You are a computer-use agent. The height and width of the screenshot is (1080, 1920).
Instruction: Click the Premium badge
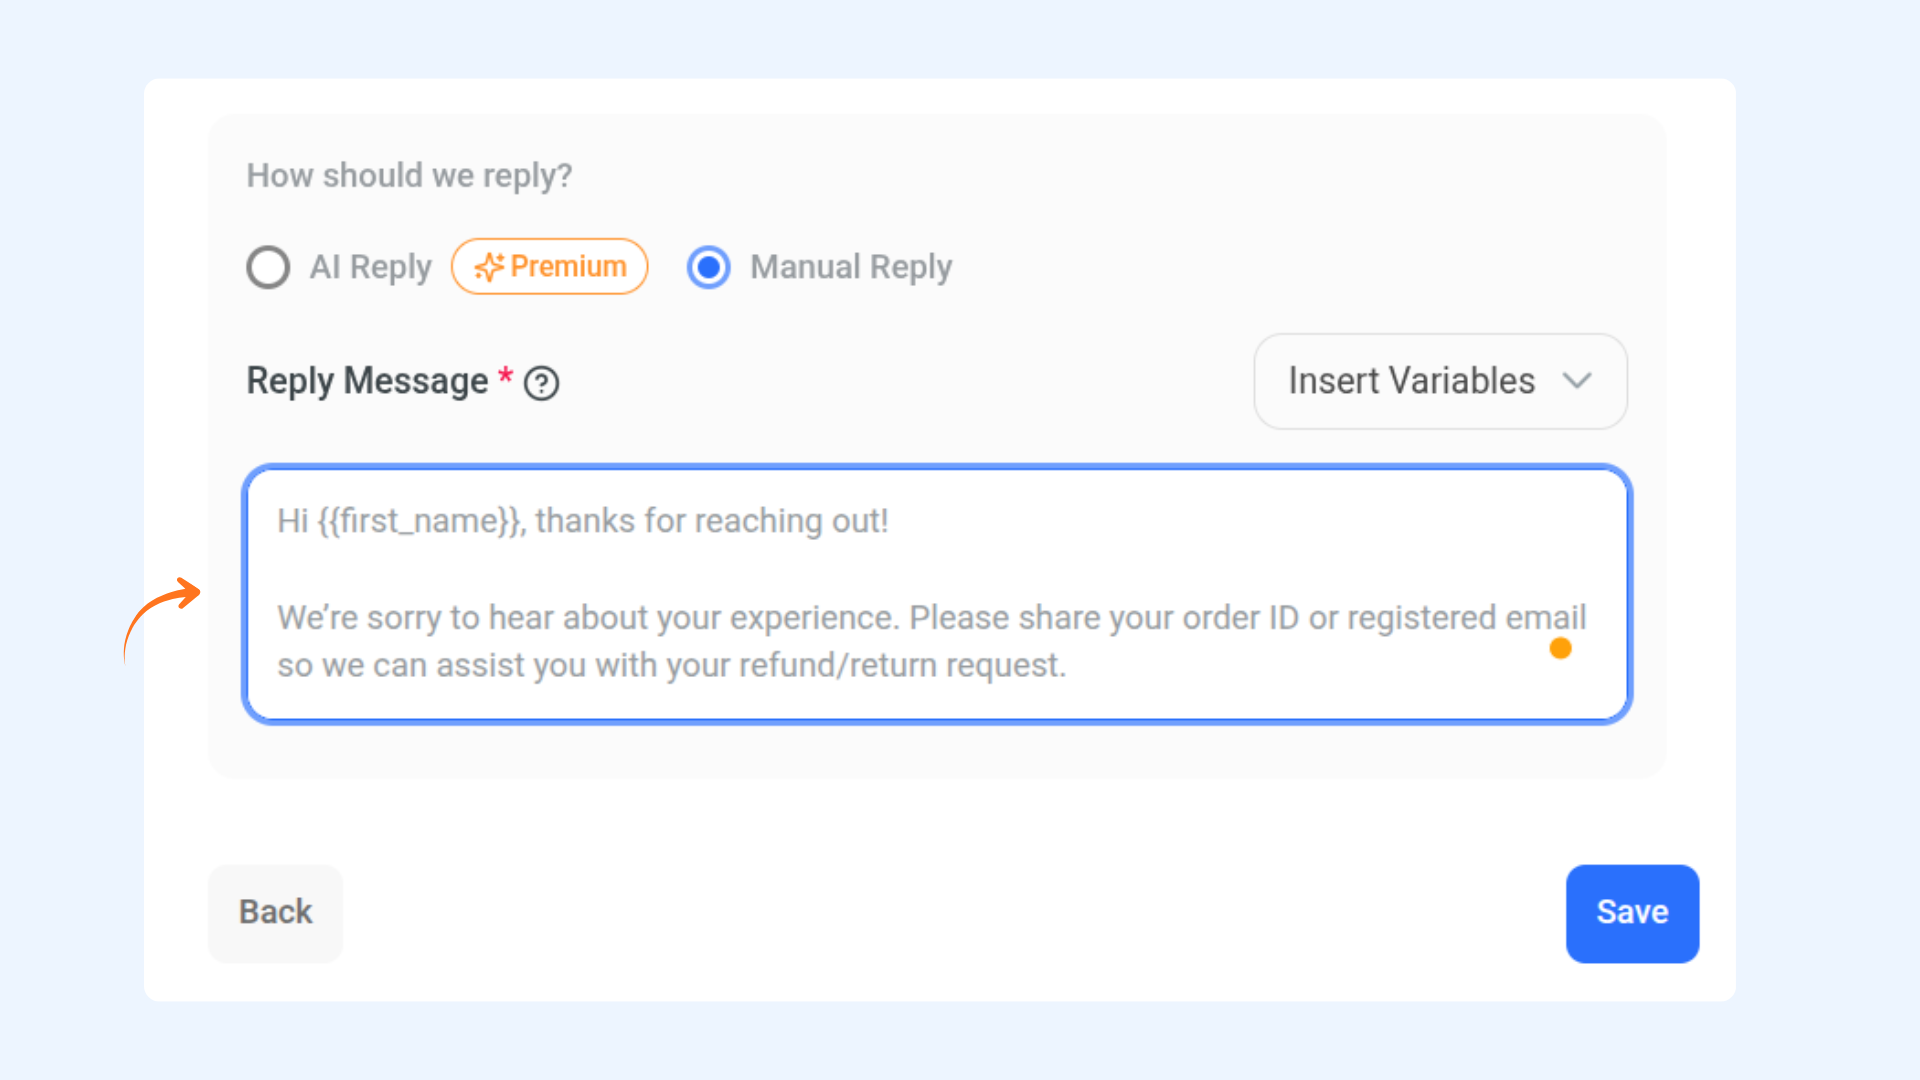coord(549,267)
